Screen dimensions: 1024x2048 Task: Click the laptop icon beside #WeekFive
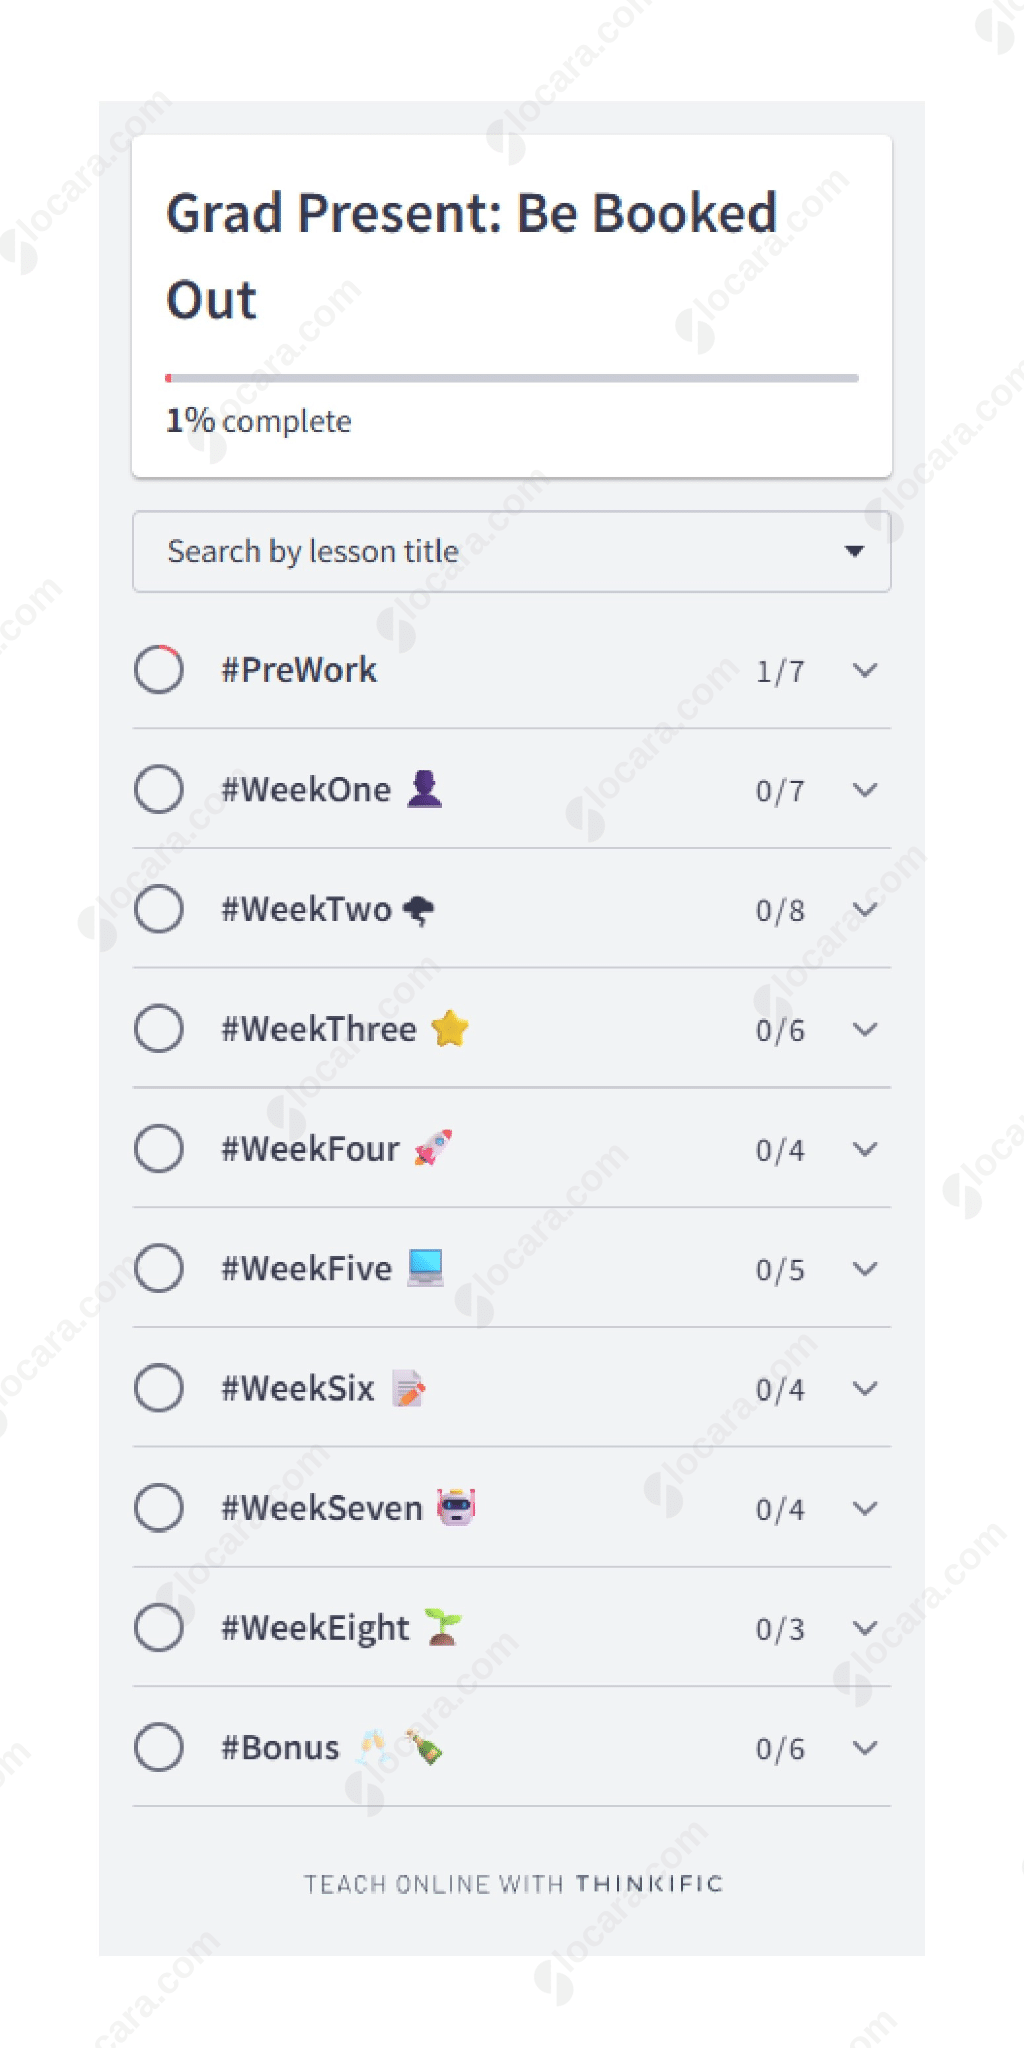coord(425,1267)
